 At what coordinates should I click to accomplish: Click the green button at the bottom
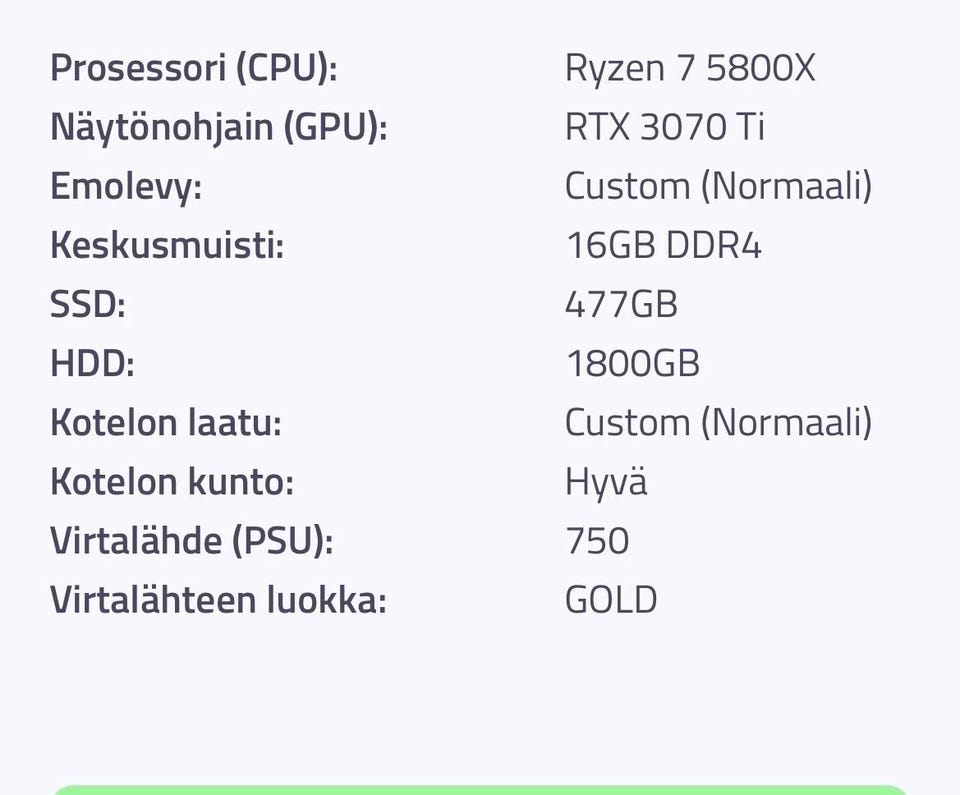tap(480, 789)
